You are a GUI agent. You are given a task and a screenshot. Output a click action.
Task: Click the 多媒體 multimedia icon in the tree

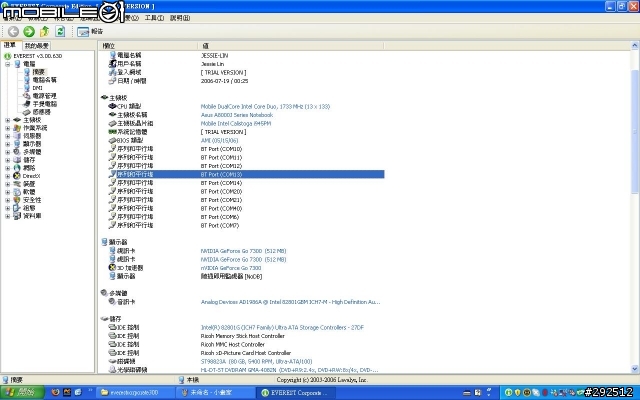point(17,152)
